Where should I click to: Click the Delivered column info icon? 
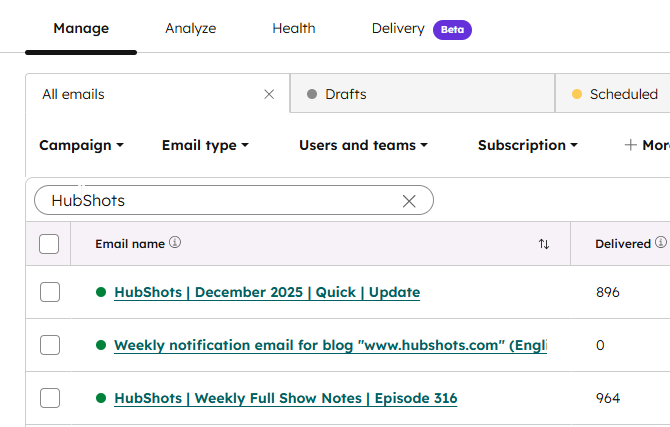point(660,243)
